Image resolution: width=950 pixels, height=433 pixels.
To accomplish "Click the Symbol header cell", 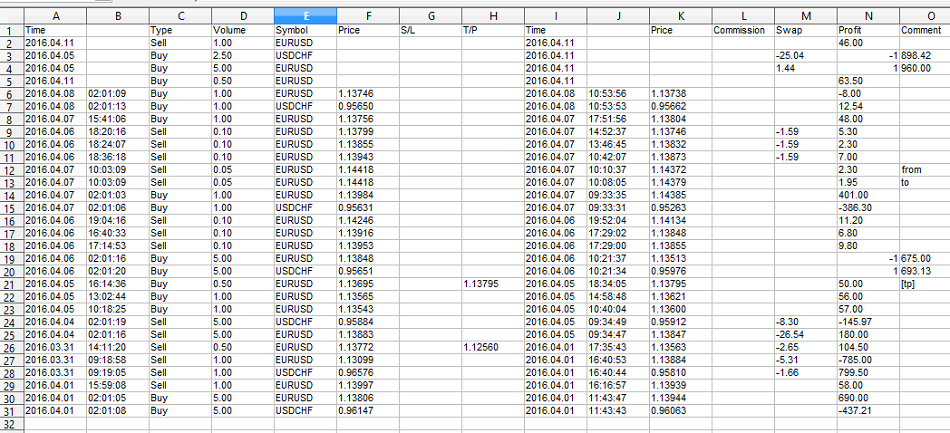I will (x=304, y=31).
